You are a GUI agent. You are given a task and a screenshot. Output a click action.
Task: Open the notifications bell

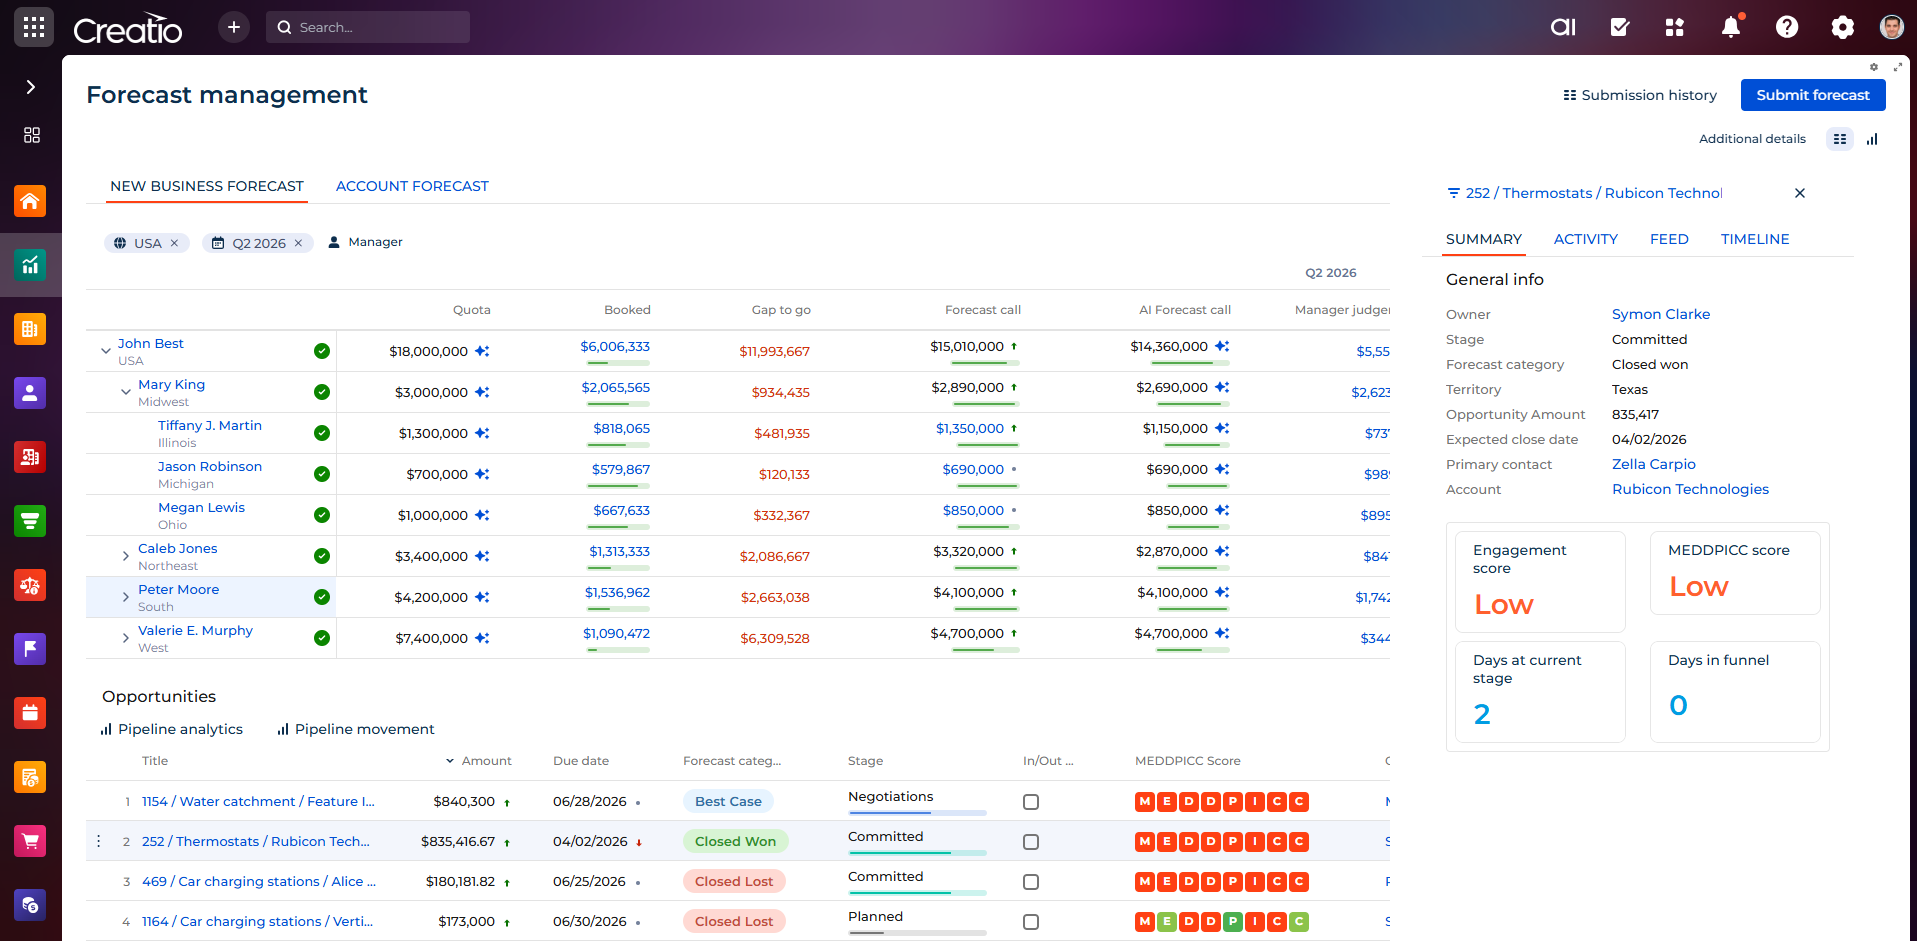click(x=1730, y=27)
